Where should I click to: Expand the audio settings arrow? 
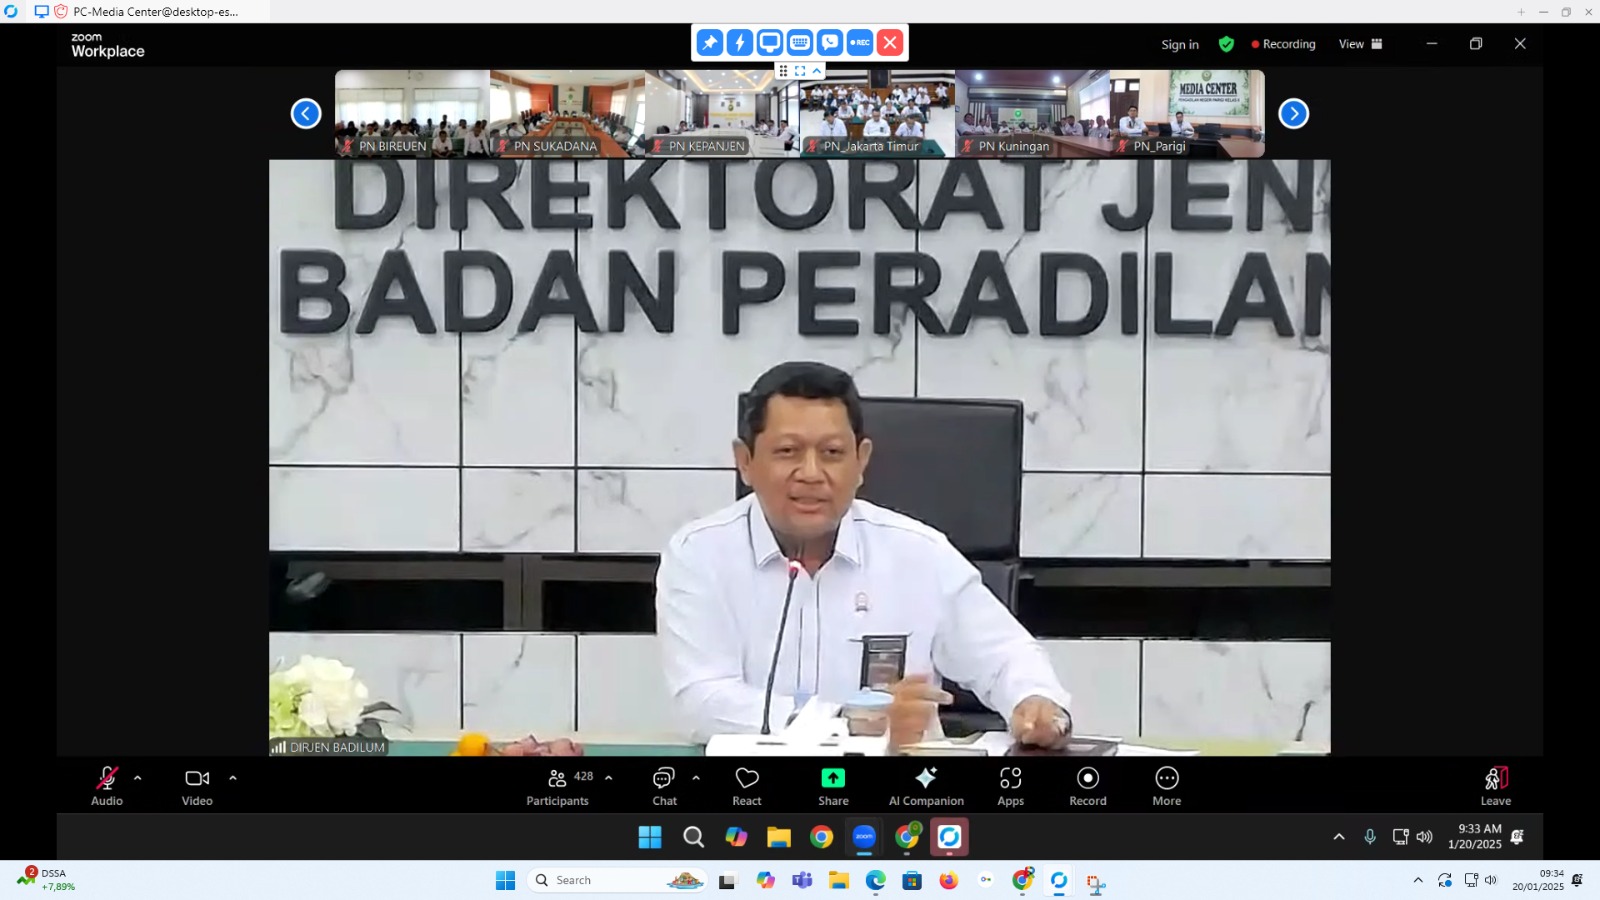coord(138,778)
